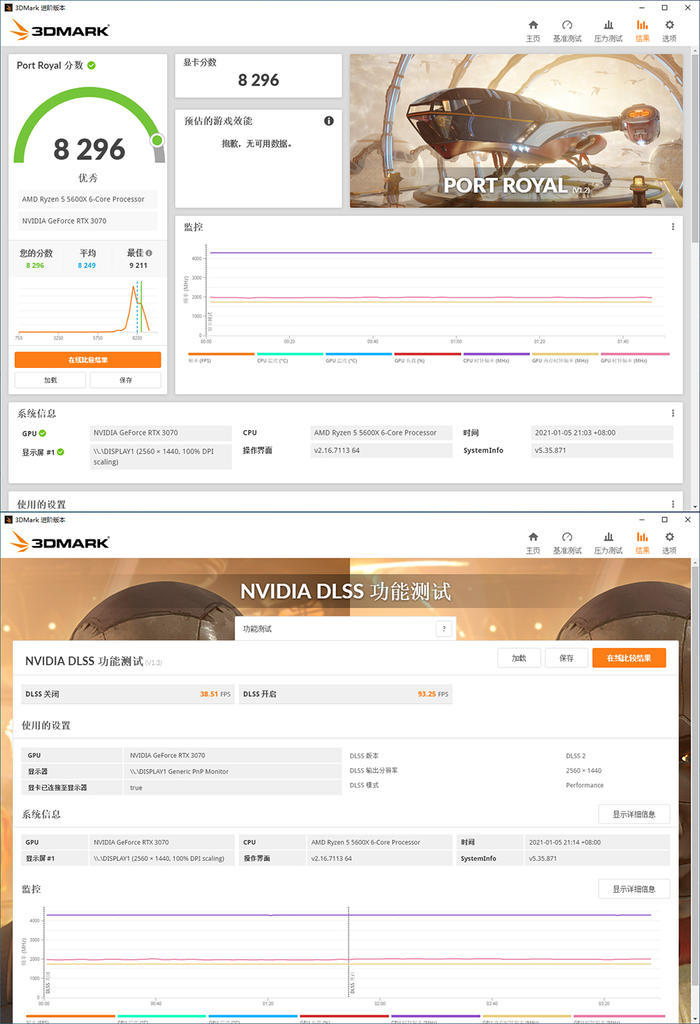Screen dimensions: 700x1024
Task: Click the question mark button beside 功能测试
Action: pos(444,628)
